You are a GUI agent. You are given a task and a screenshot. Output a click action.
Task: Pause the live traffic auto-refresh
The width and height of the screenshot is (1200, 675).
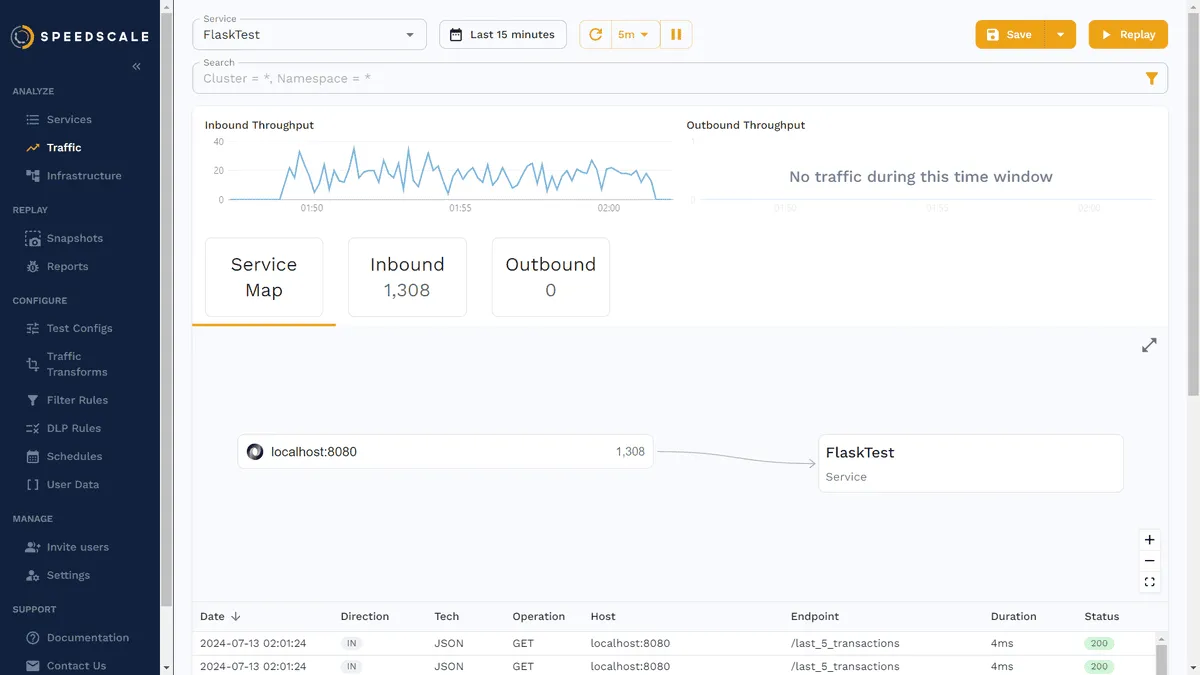click(676, 35)
